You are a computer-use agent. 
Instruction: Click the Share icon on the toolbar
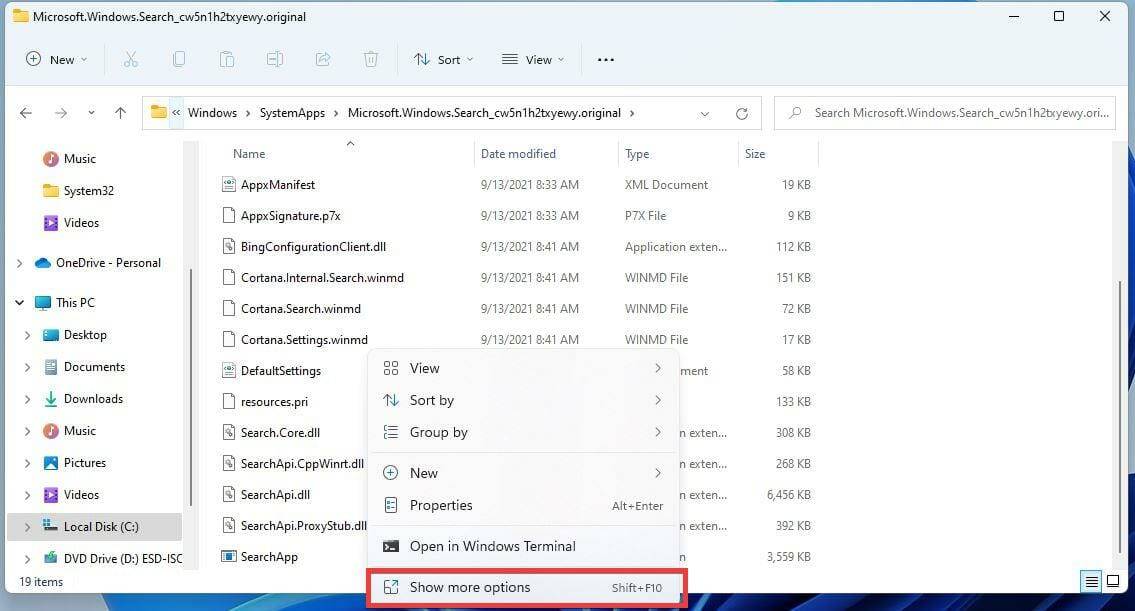(x=323, y=59)
